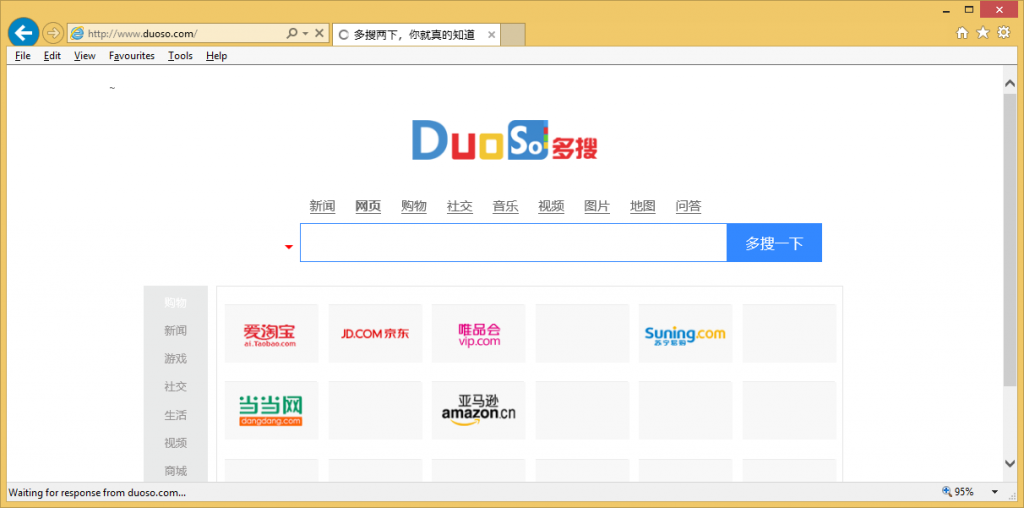Expand the zoom level dropdown arrow
The height and width of the screenshot is (508, 1024).
(994, 492)
